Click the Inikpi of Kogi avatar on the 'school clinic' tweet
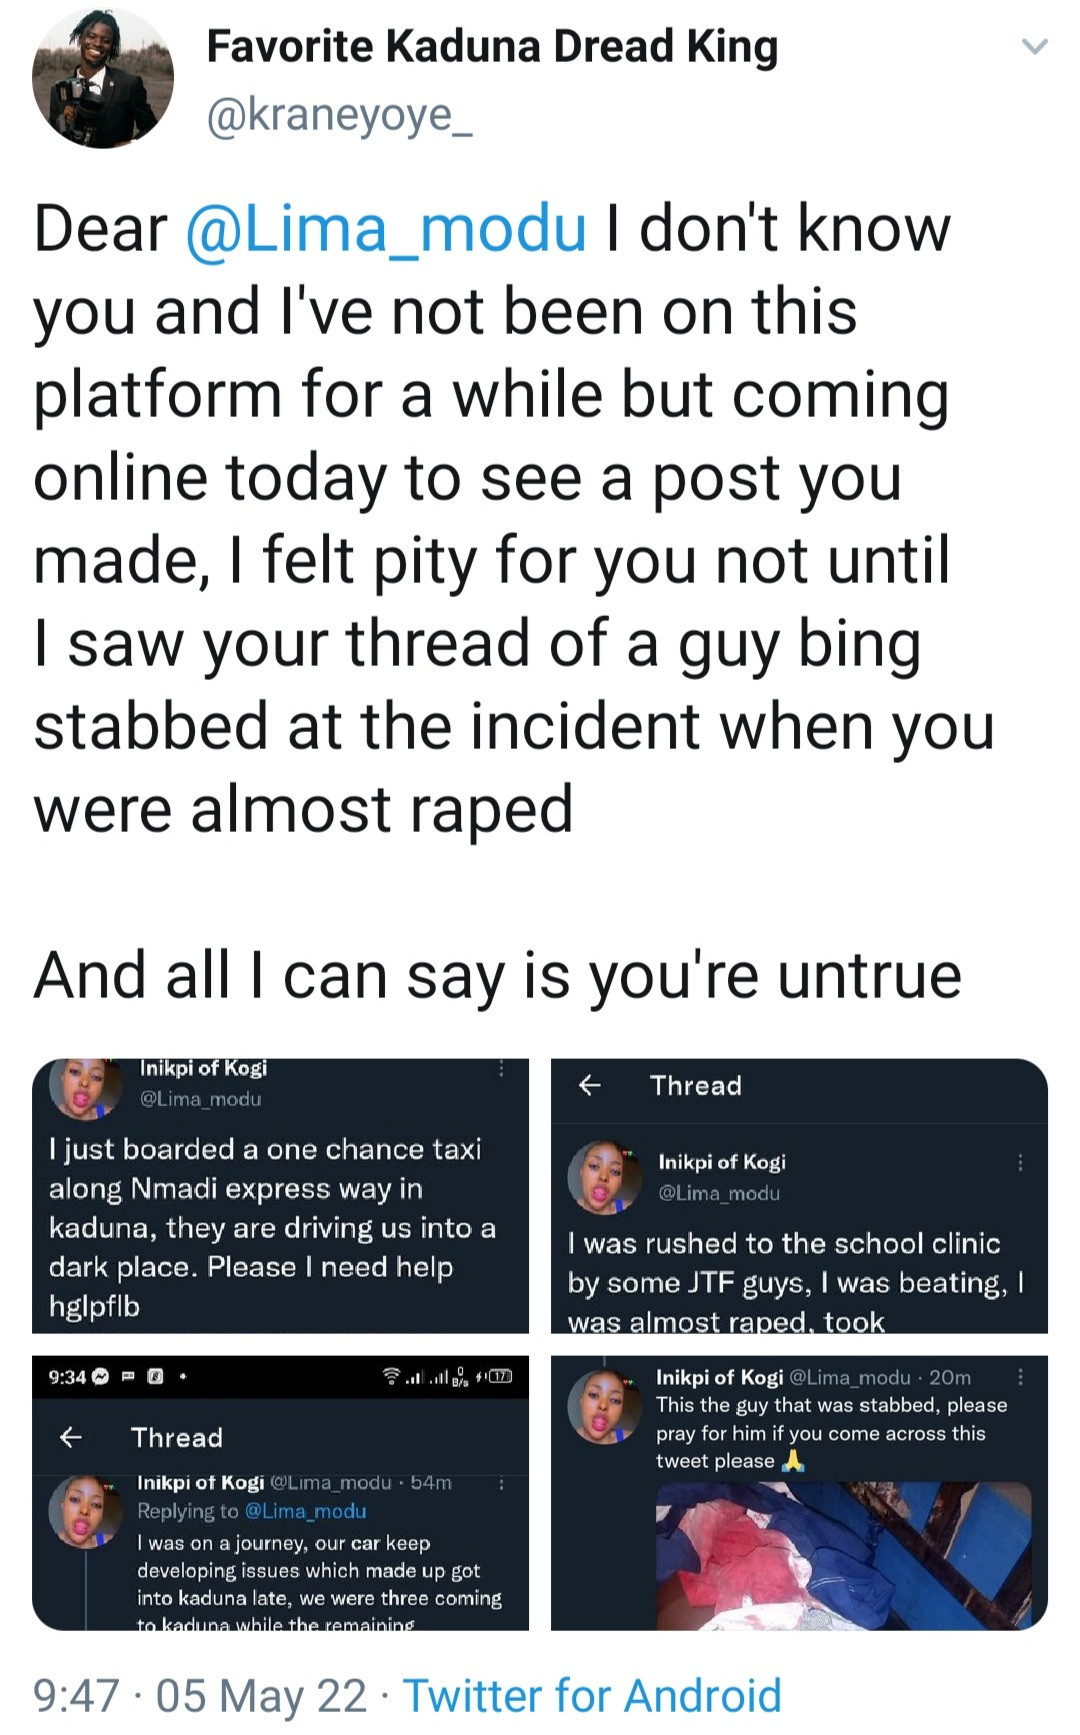 603,1177
